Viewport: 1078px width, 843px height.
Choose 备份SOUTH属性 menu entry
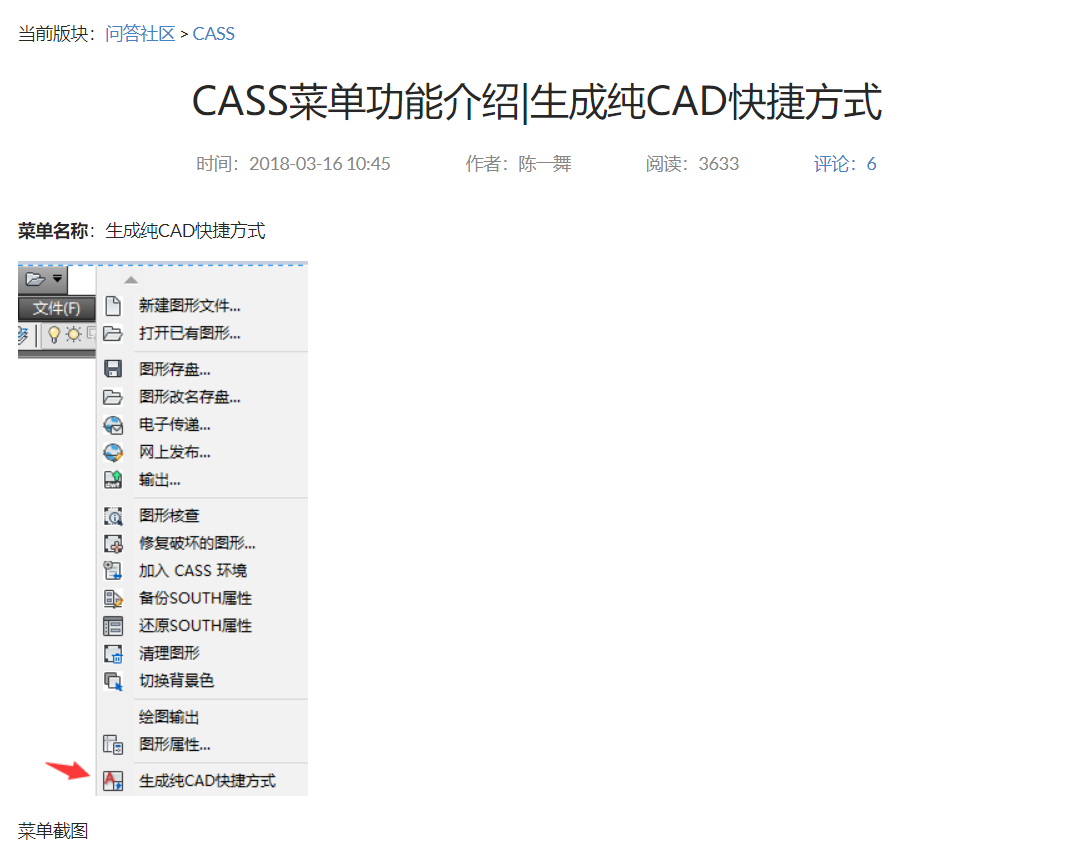[x=195, y=598]
